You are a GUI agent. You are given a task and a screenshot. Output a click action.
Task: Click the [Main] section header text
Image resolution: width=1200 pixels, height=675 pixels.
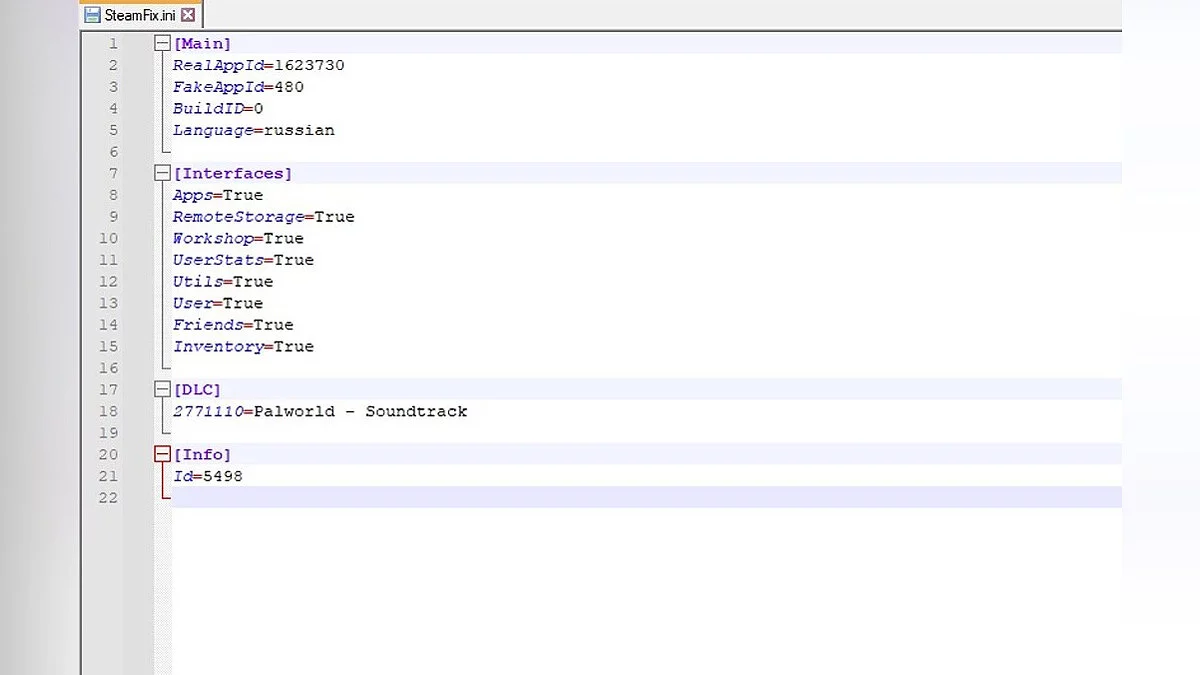(202, 44)
